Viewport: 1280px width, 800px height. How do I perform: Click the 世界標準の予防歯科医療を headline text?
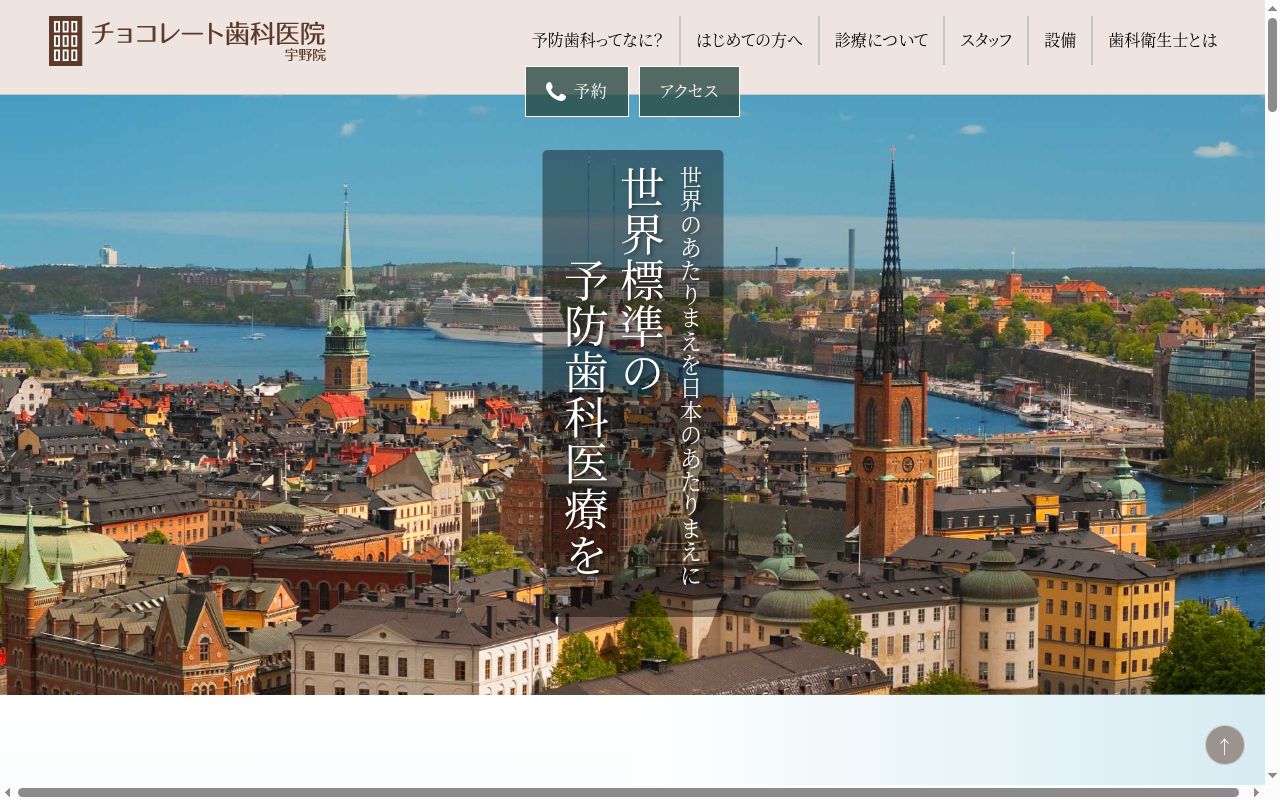614,372
